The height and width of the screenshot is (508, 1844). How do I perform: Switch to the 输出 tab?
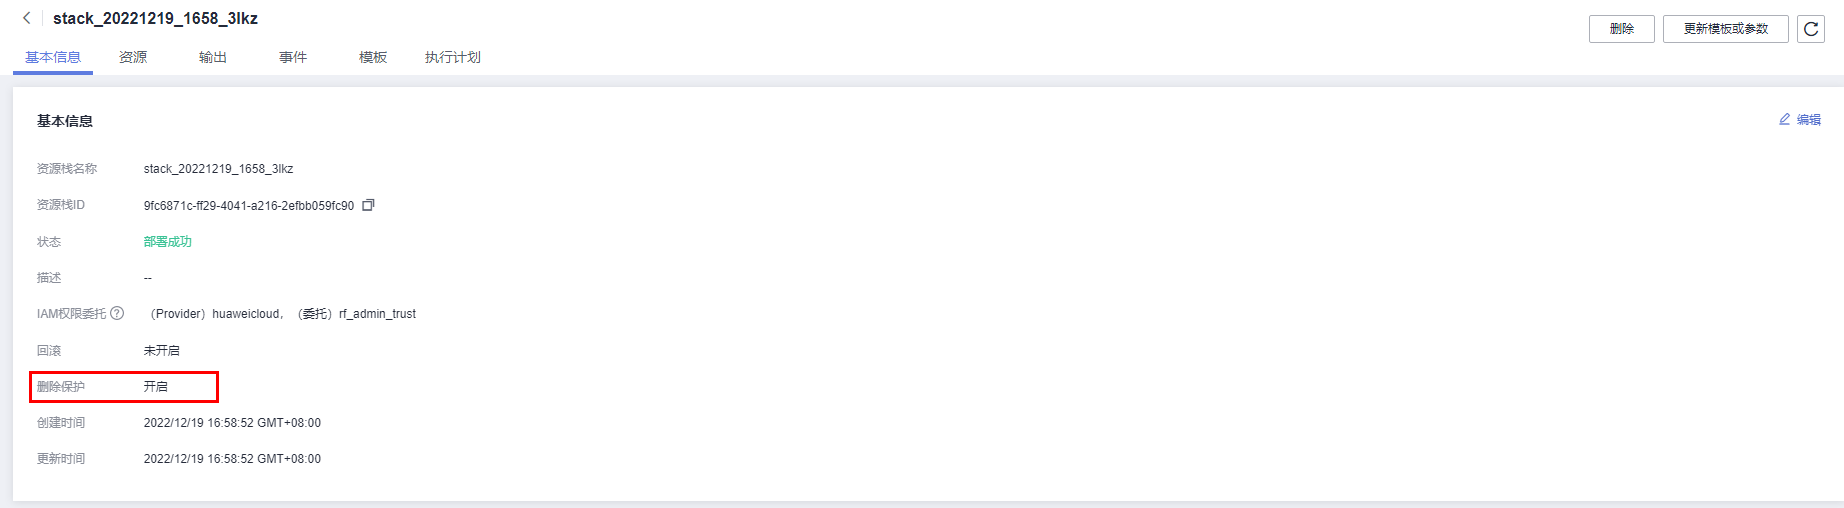[x=213, y=57]
